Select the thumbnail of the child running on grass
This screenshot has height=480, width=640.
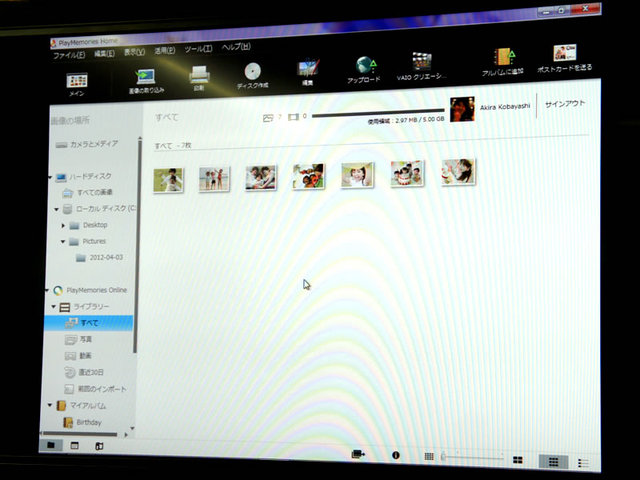(x=169, y=180)
